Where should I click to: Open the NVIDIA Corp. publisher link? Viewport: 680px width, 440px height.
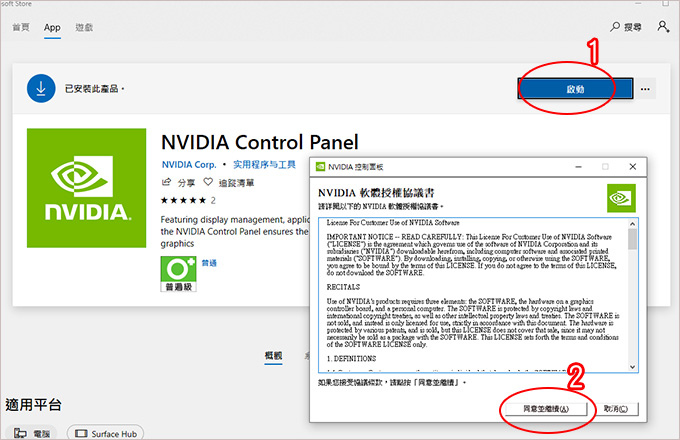tap(189, 165)
